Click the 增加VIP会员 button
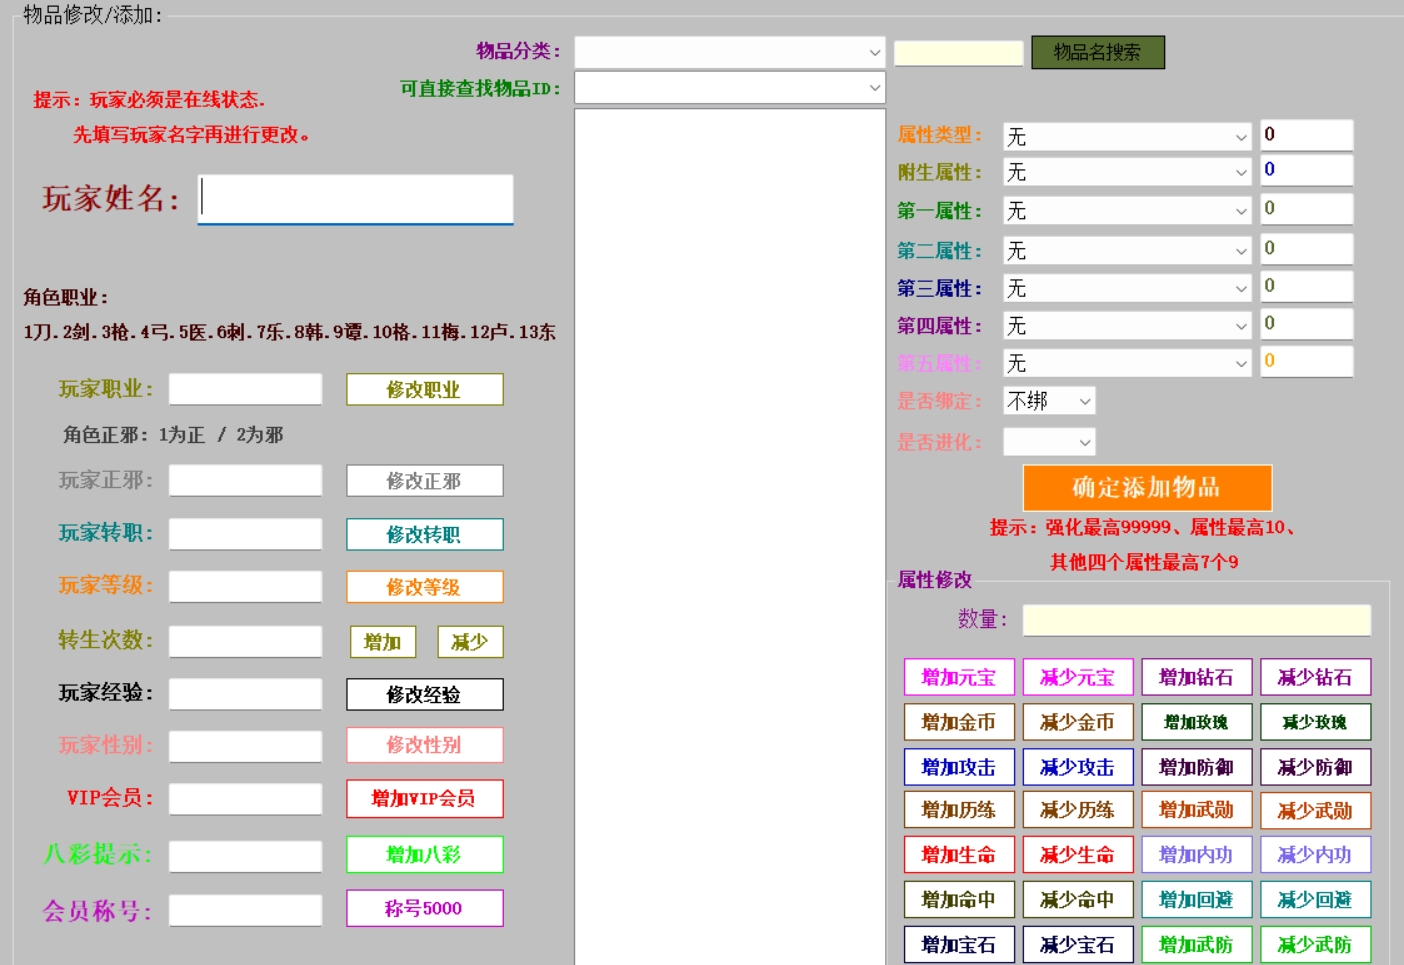This screenshot has width=1404, height=965. point(424,799)
